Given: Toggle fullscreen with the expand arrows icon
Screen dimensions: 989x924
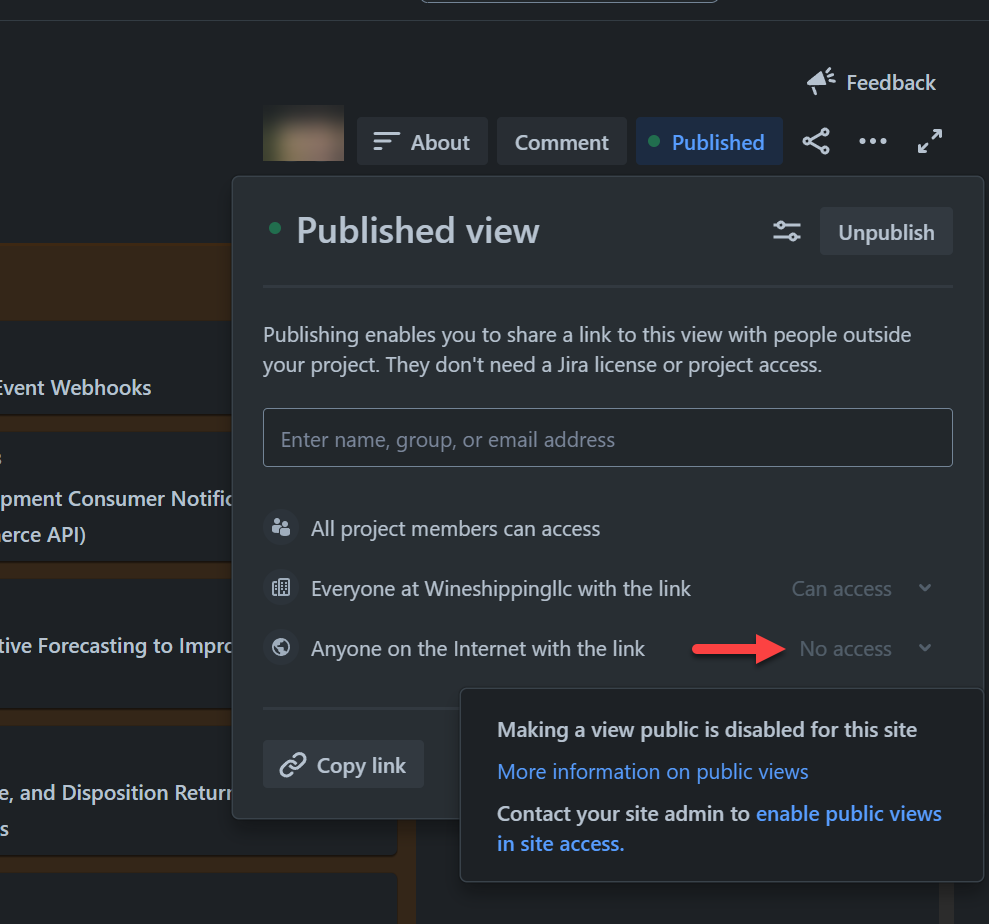Looking at the screenshot, I should pyautogui.click(x=930, y=141).
